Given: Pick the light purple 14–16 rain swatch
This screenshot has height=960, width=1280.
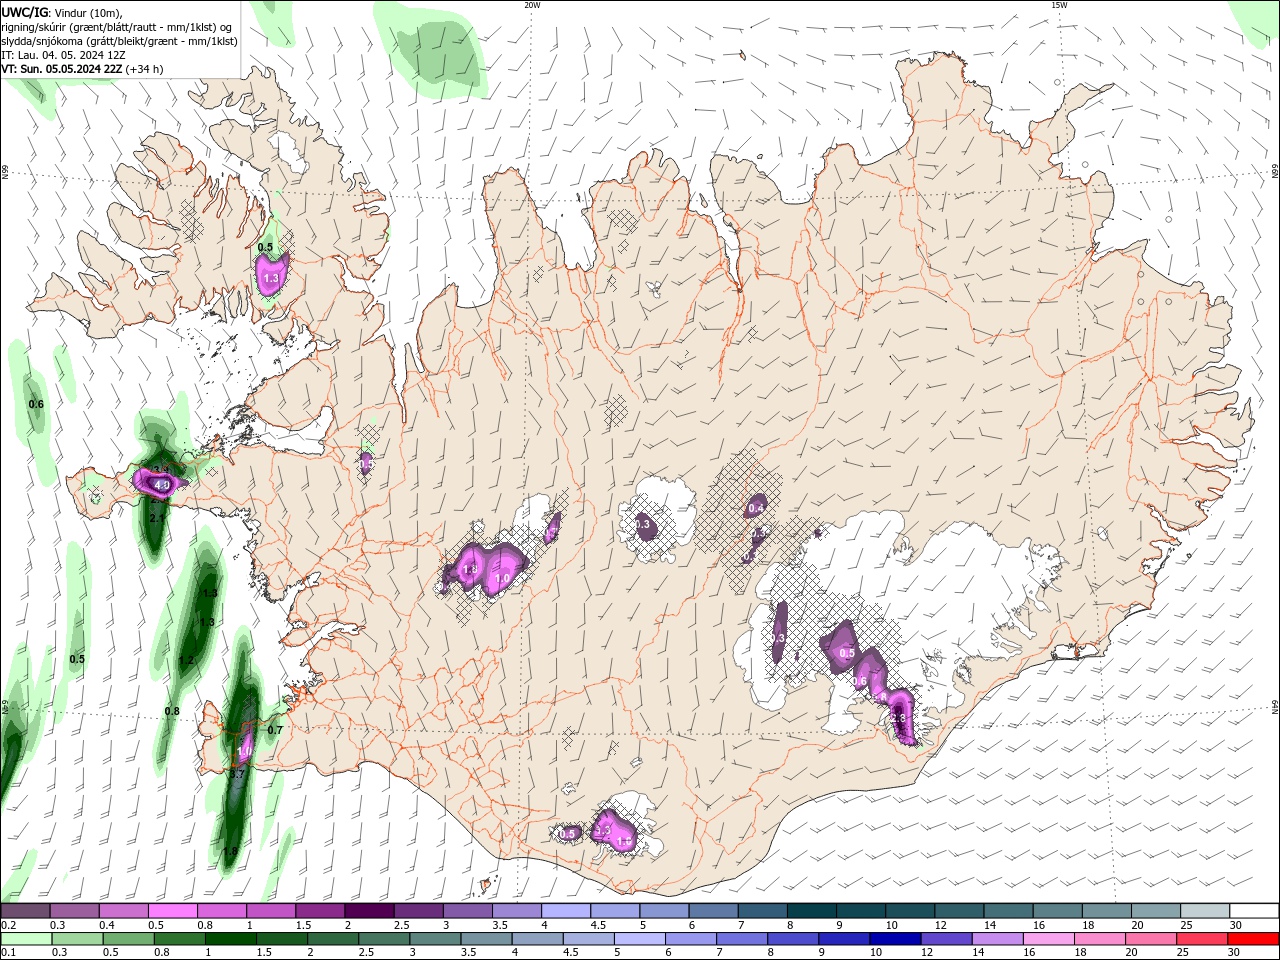Looking at the screenshot, I should click(x=998, y=939).
